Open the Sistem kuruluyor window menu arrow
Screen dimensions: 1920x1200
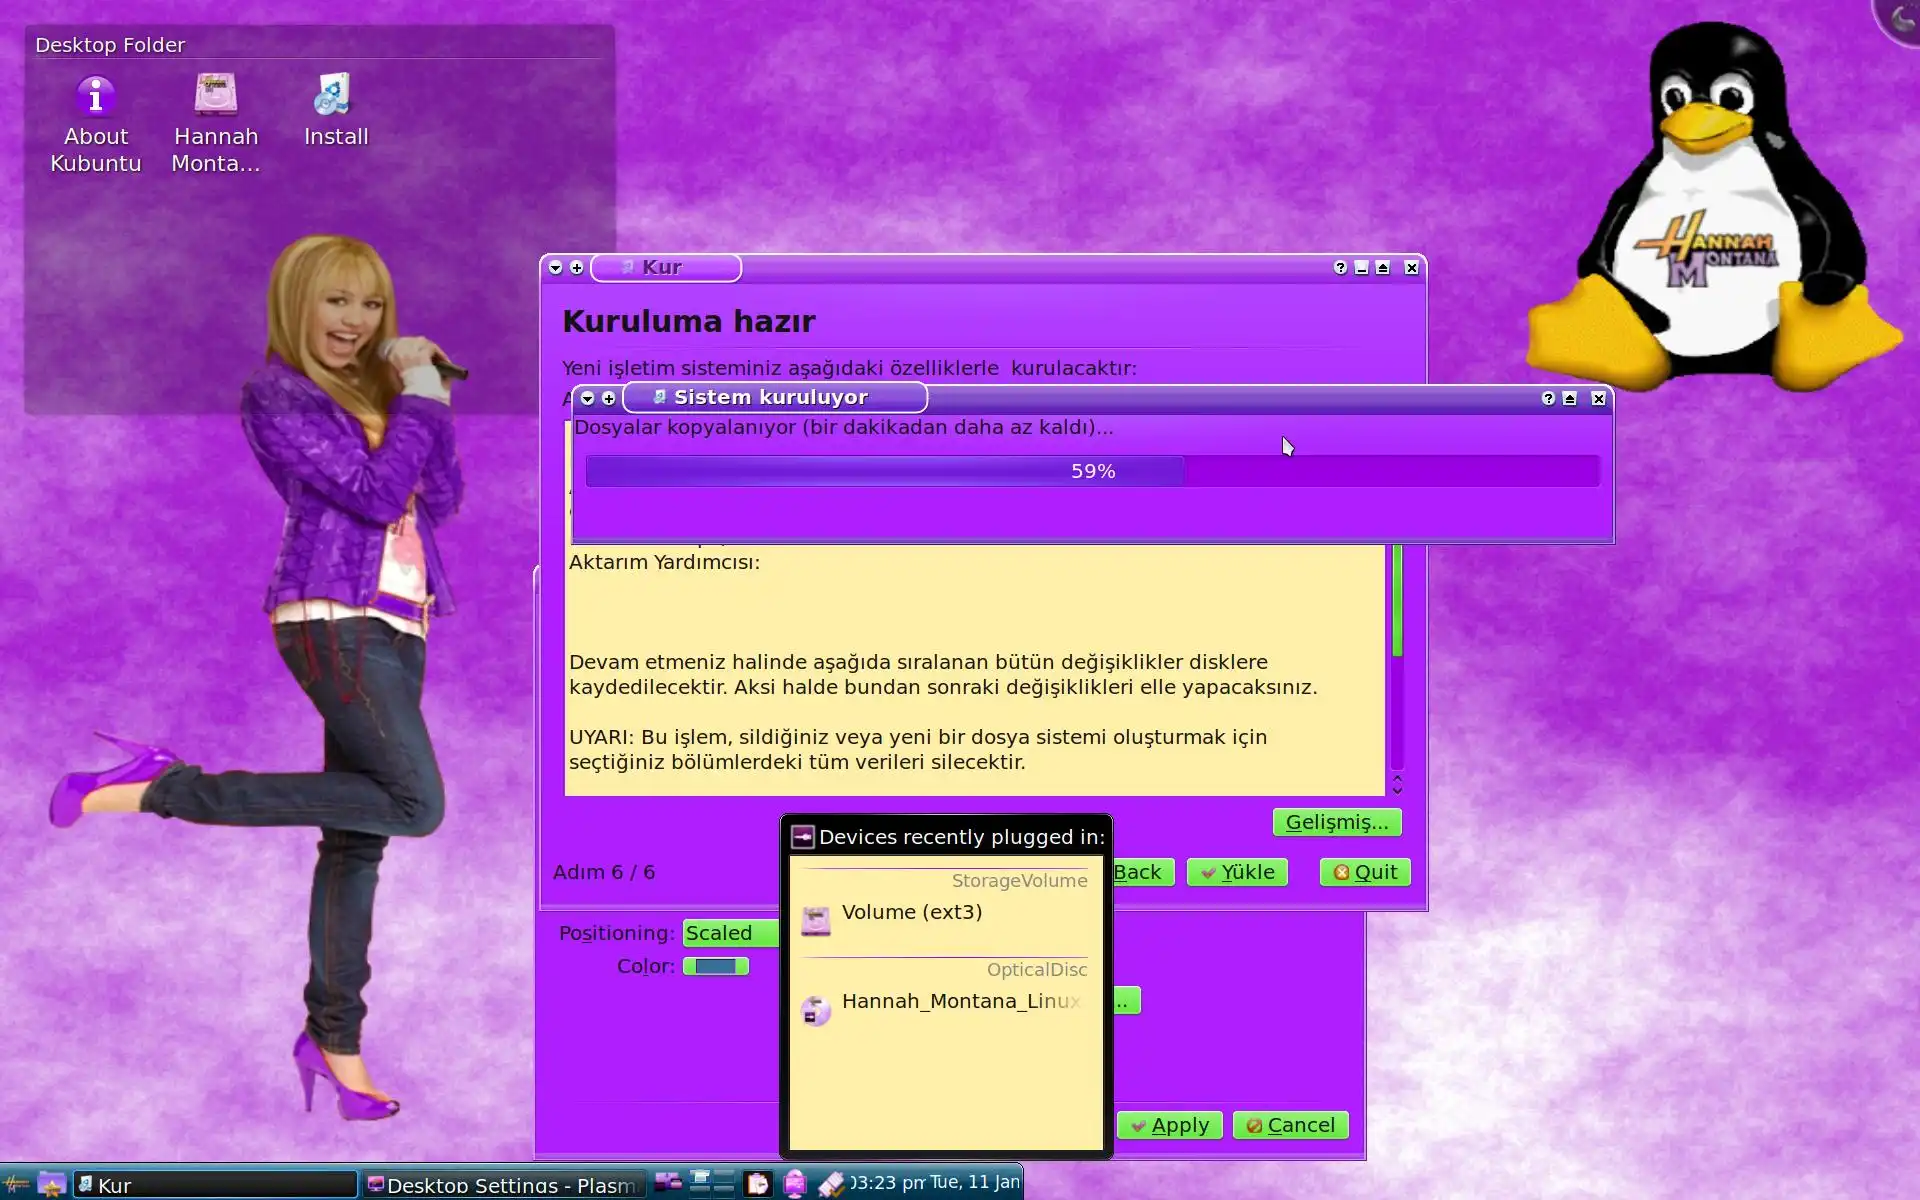(x=588, y=399)
